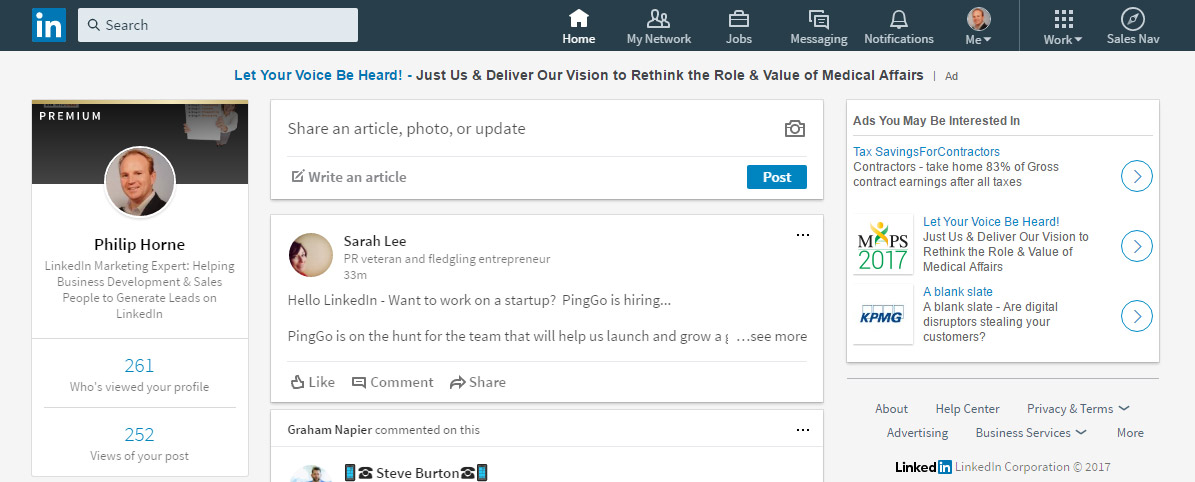Expand Sarah Lee's post with see more
The image size is (1195, 482).
tap(772, 336)
